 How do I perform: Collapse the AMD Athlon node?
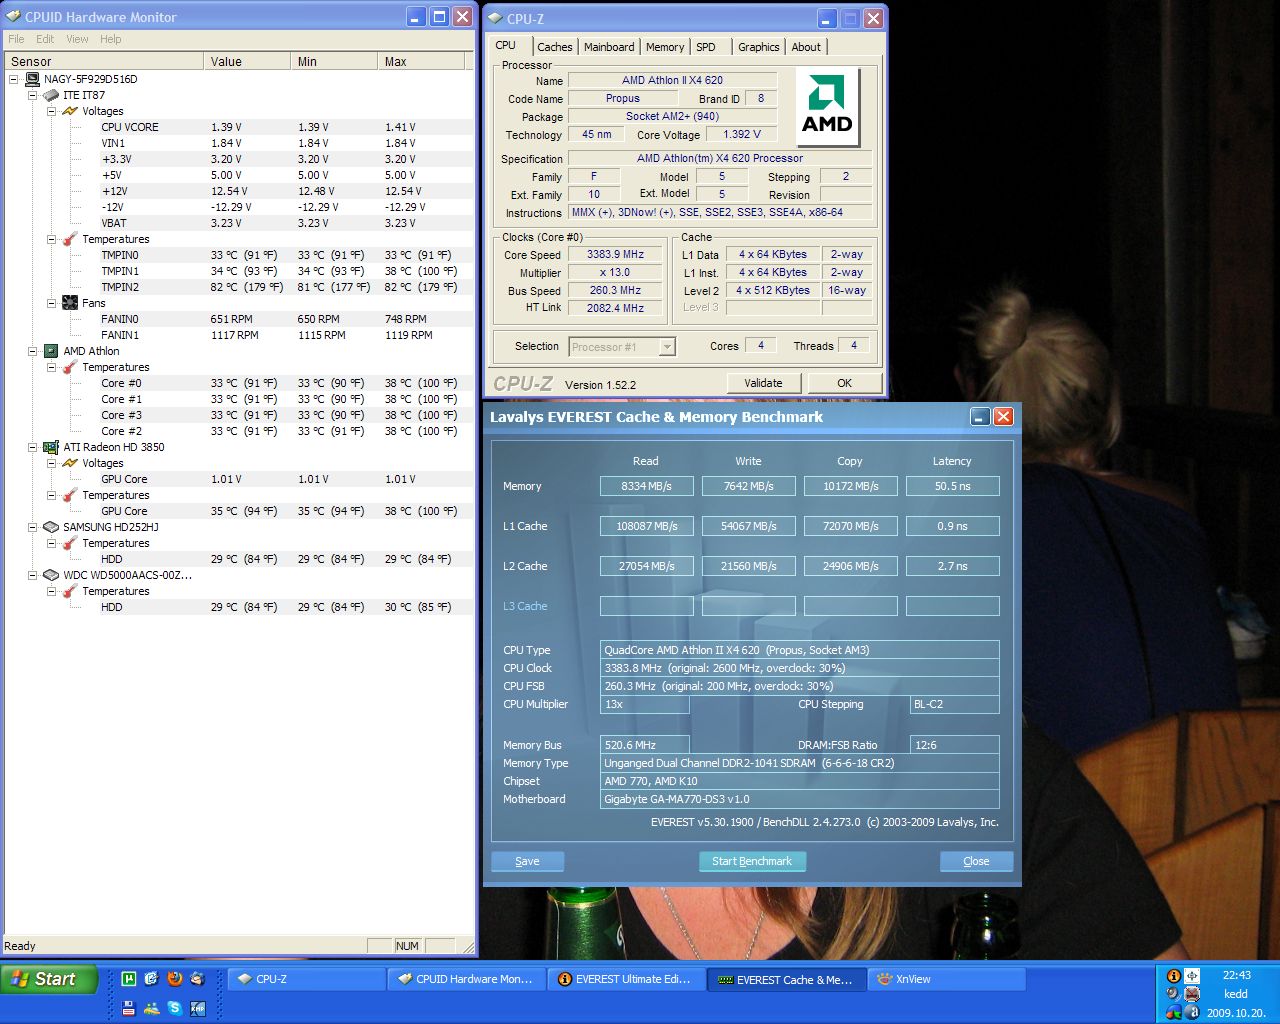pyautogui.click(x=32, y=351)
